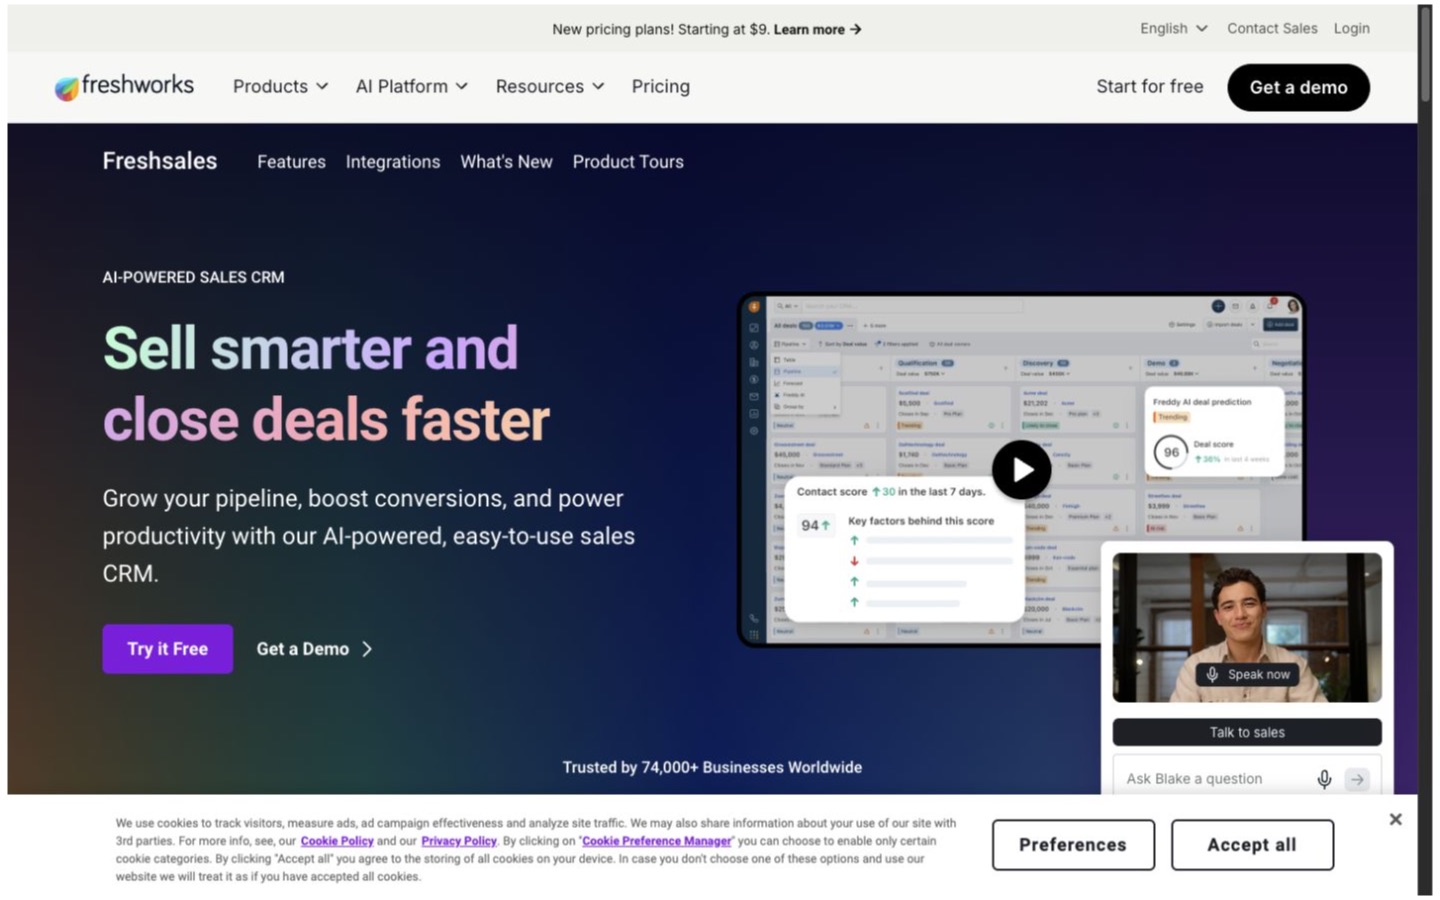Click the Login link
This screenshot has width=1440, height=900.
pos(1351,29)
